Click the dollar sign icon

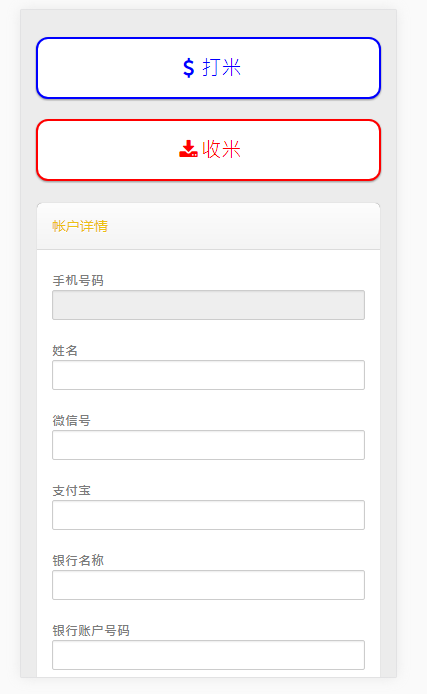tap(189, 68)
